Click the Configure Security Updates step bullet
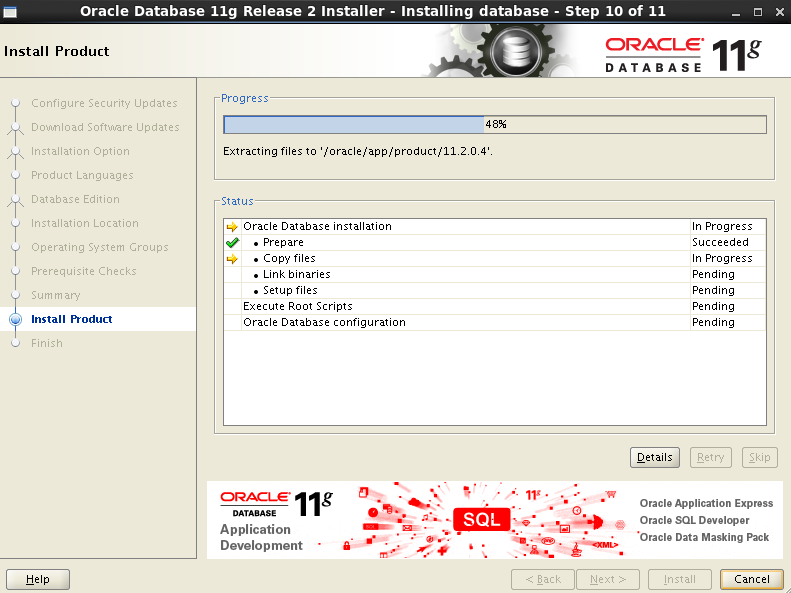 pos(16,103)
